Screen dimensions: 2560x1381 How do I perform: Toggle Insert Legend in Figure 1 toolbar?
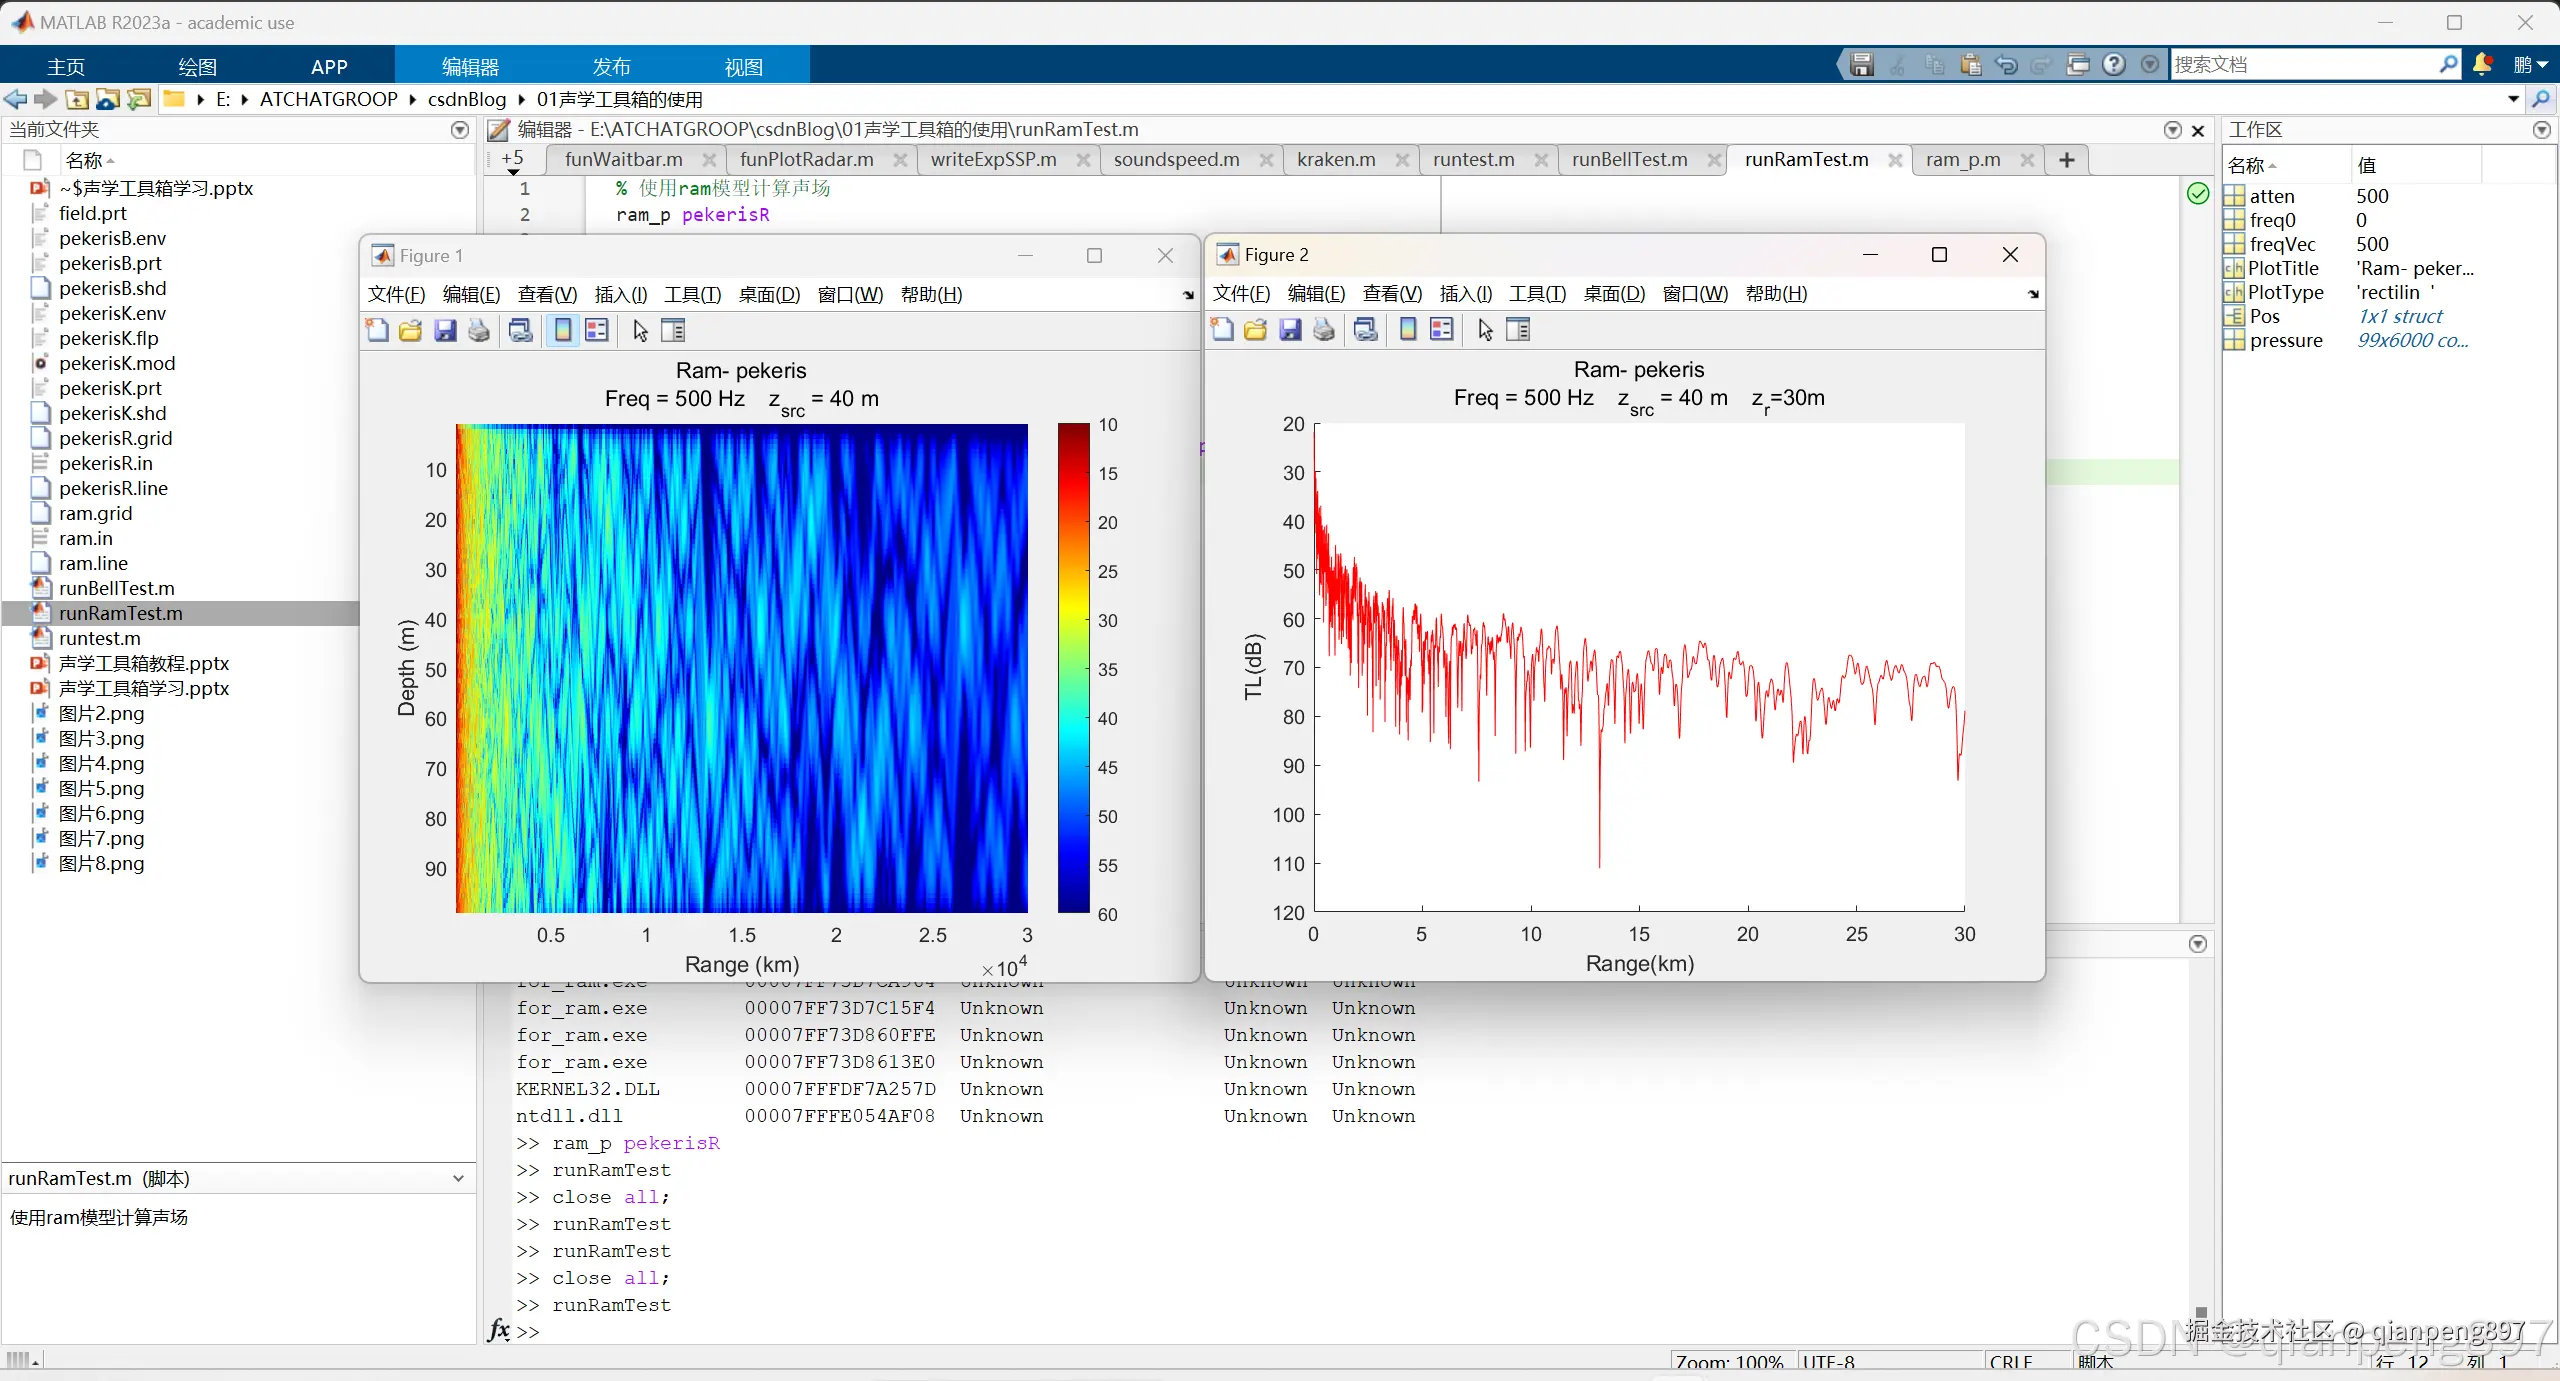(x=597, y=331)
